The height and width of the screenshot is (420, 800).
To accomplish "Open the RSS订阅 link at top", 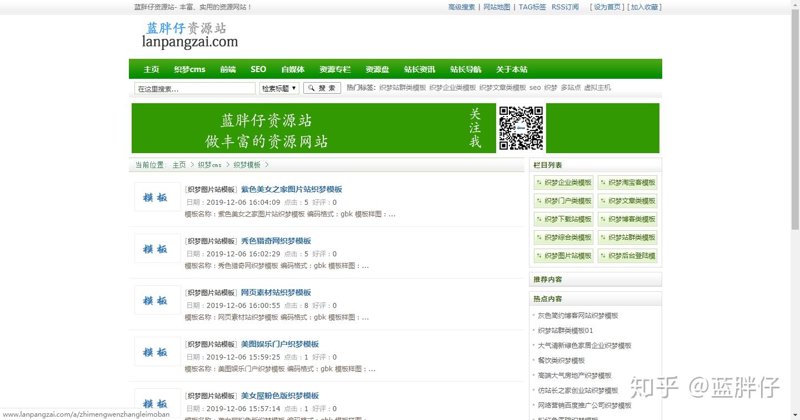I will [565, 7].
